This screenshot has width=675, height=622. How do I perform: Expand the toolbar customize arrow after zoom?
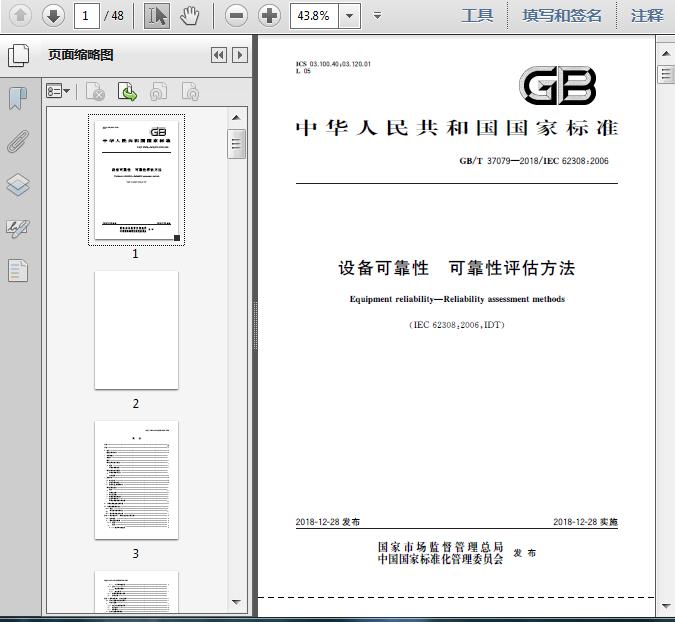click(x=377, y=15)
